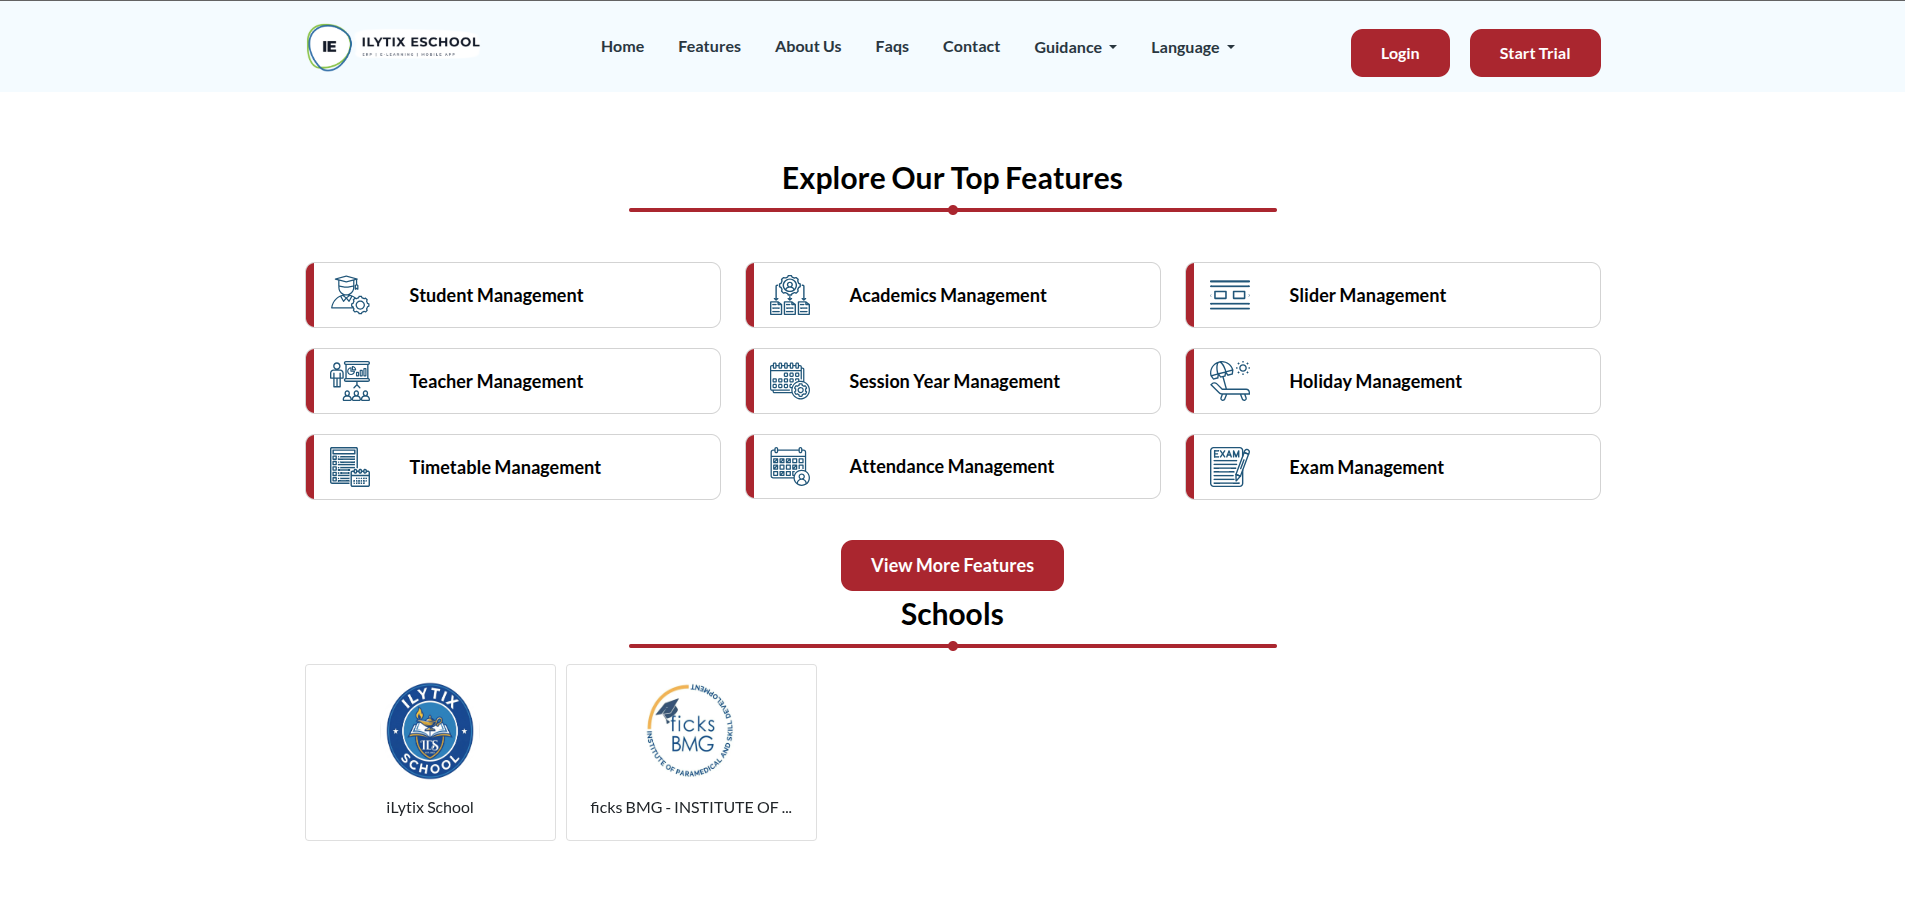This screenshot has height=903, width=1905.
Task: Go to the Features nav link
Action: point(709,47)
